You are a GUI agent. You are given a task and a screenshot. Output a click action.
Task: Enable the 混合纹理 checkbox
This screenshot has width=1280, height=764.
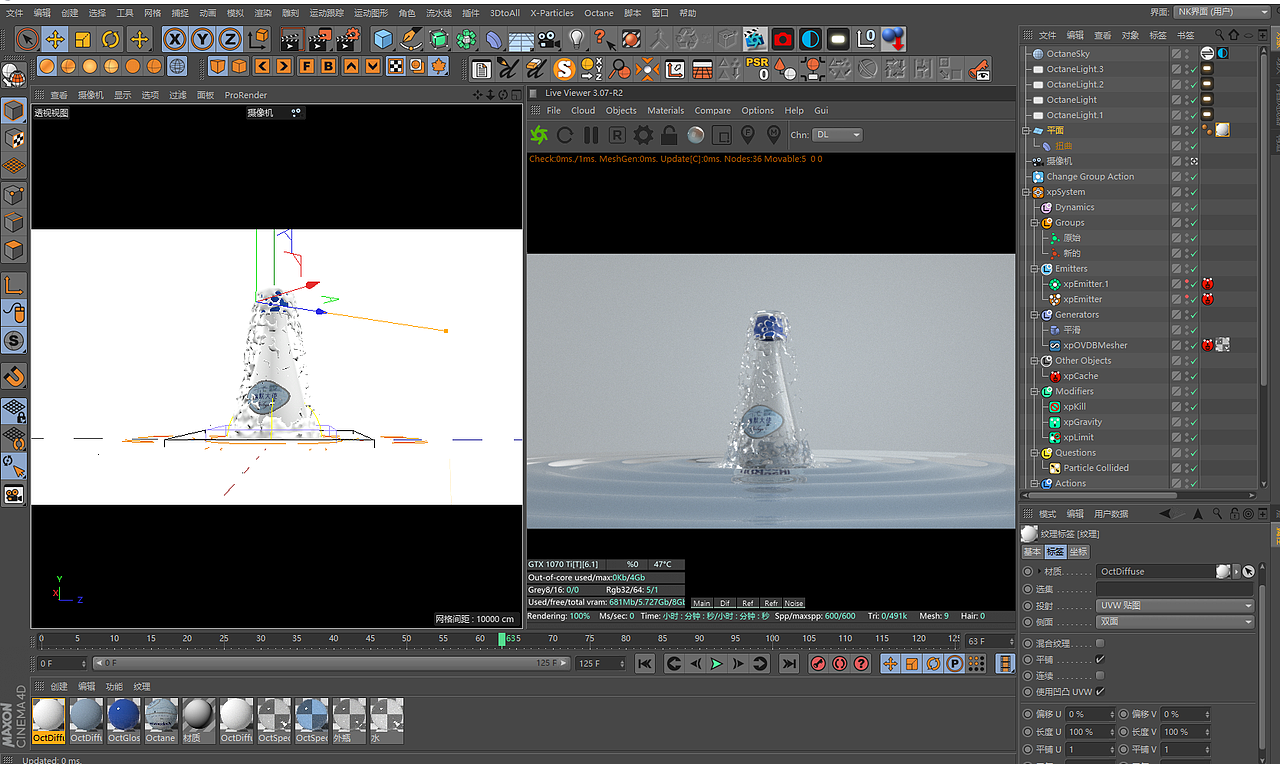(x=1100, y=643)
